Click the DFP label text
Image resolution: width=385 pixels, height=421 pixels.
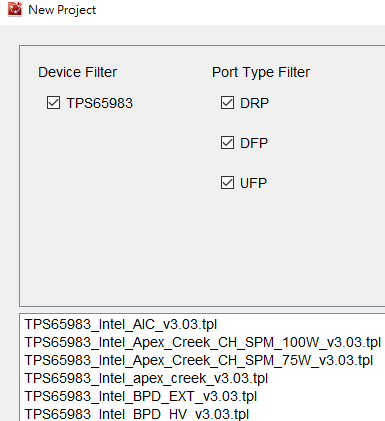[254, 143]
